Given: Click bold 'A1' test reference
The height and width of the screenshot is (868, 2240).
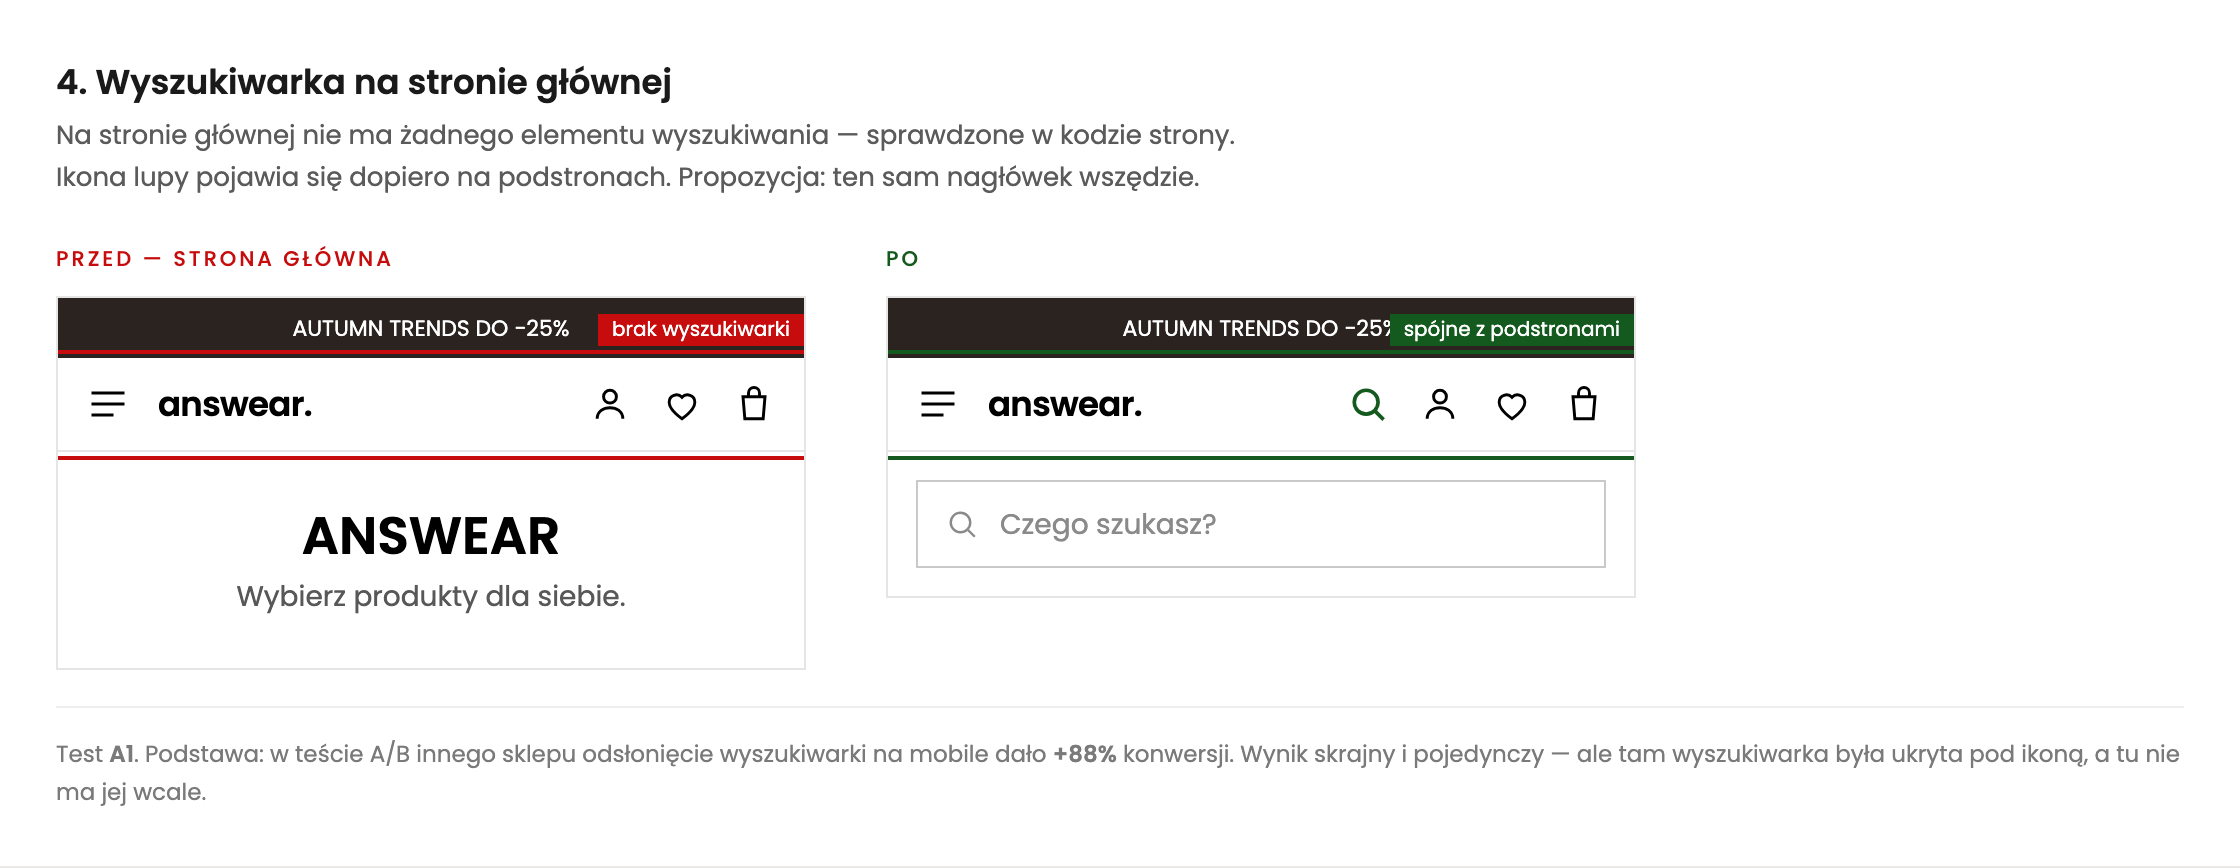Looking at the screenshot, I should pos(122,754).
